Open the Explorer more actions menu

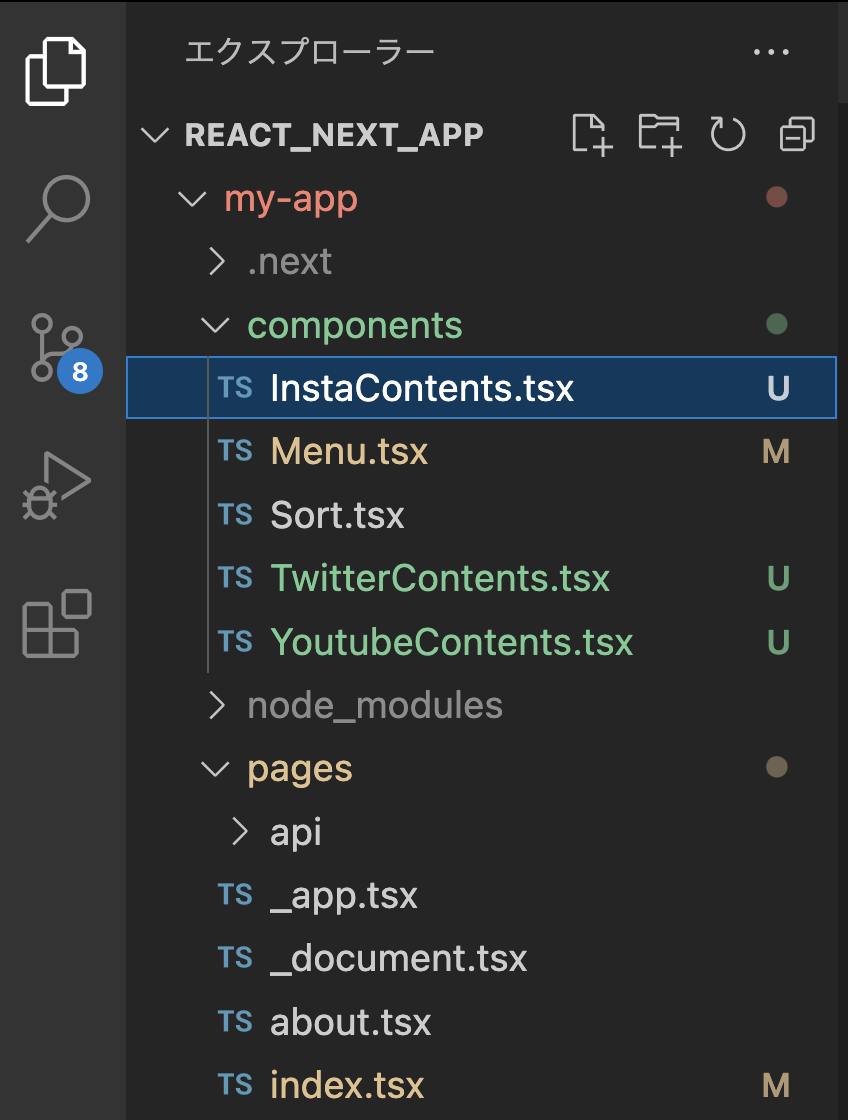click(x=771, y=52)
